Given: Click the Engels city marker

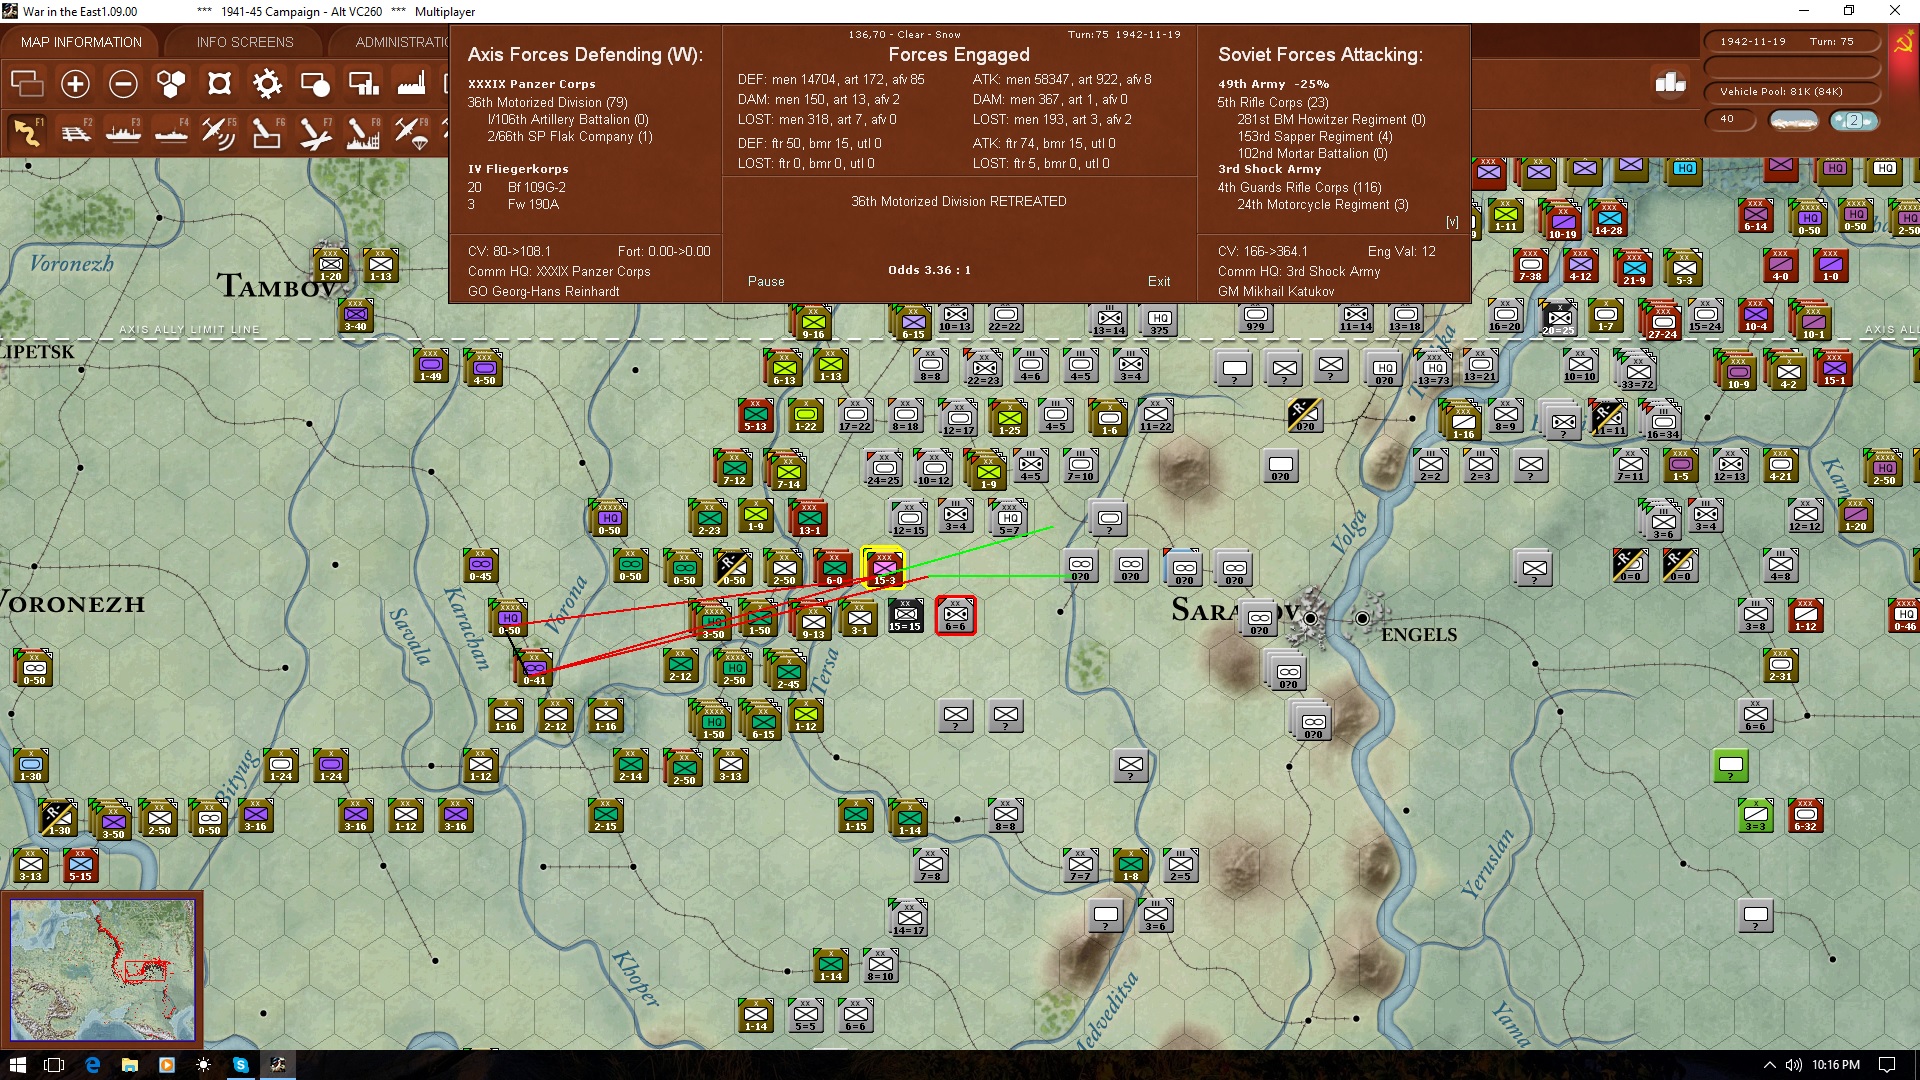Looking at the screenshot, I should (x=1362, y=618).
